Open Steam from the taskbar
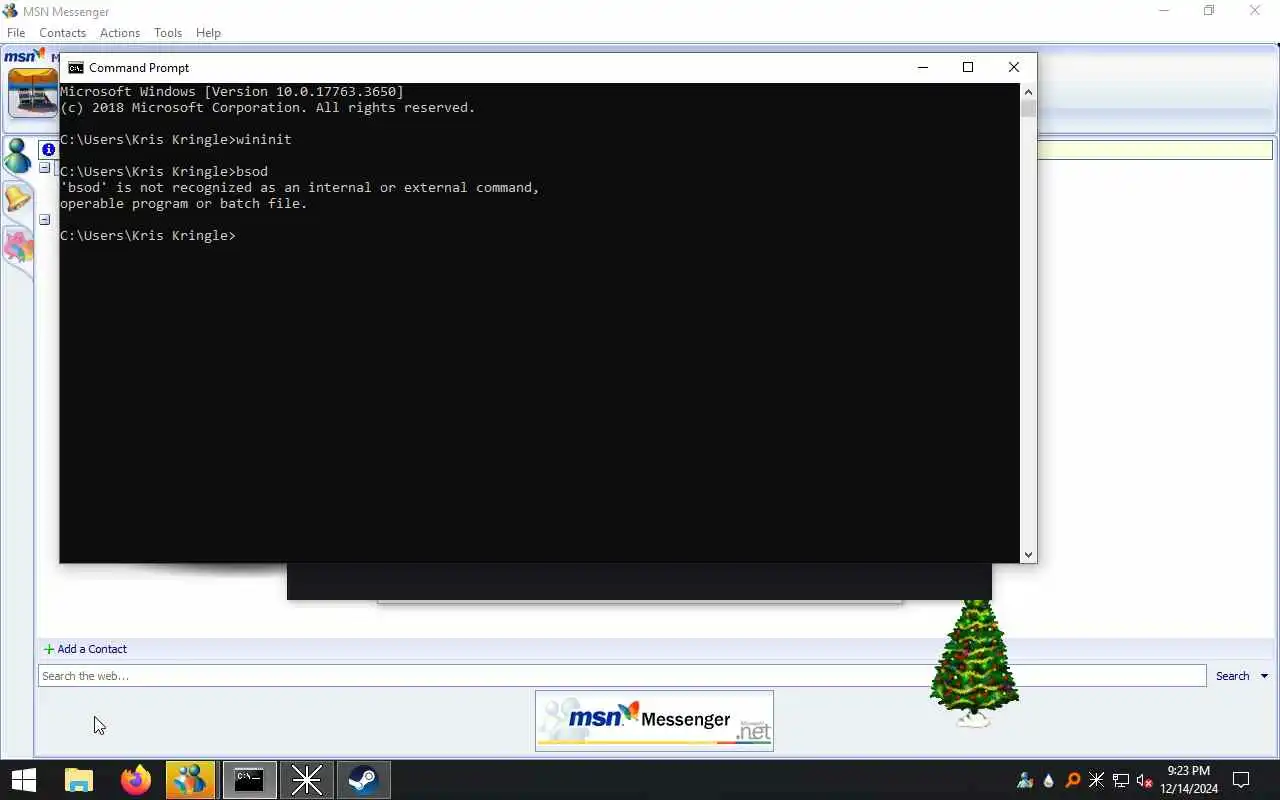Image resolution: width=1280 pixels, height=800 pixels. [363, 780]
